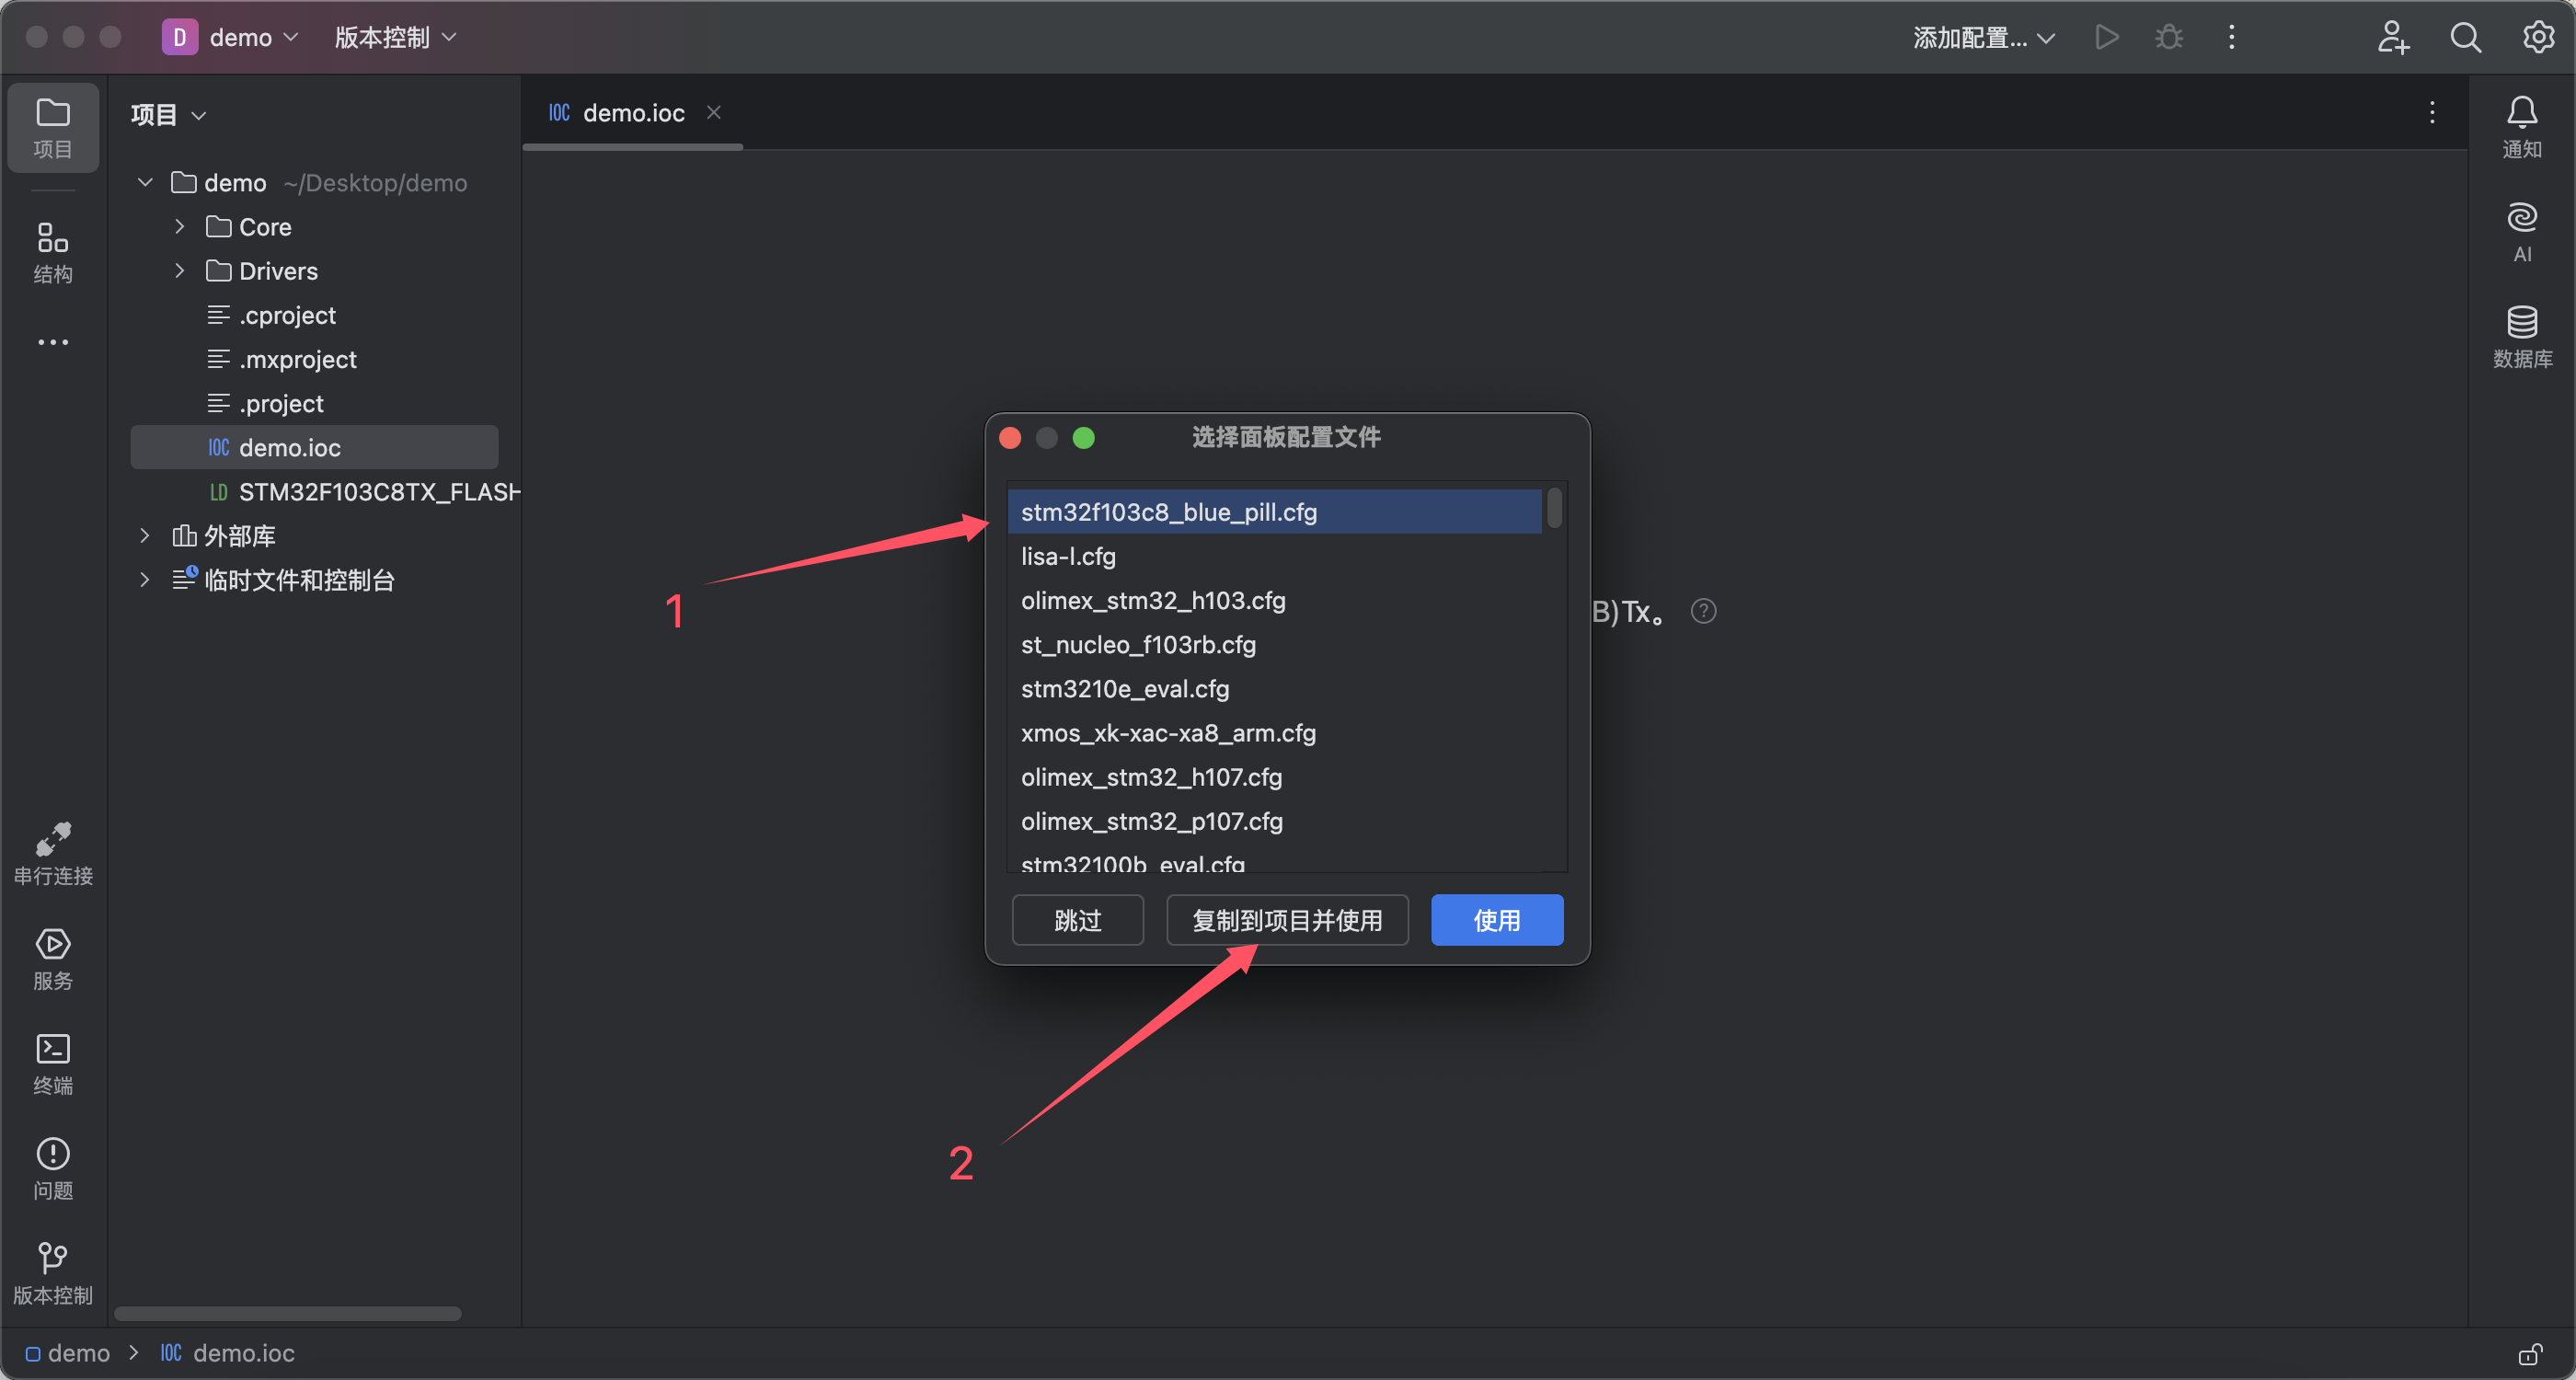Open the Project tool window icon
This screenshot has height=1380, width=2576.
[53, 127]
